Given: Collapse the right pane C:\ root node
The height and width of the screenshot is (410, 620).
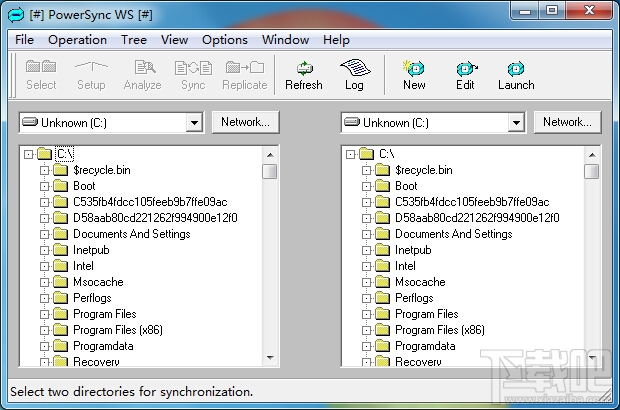Looking at the screenshot, I should coord(350,154).
